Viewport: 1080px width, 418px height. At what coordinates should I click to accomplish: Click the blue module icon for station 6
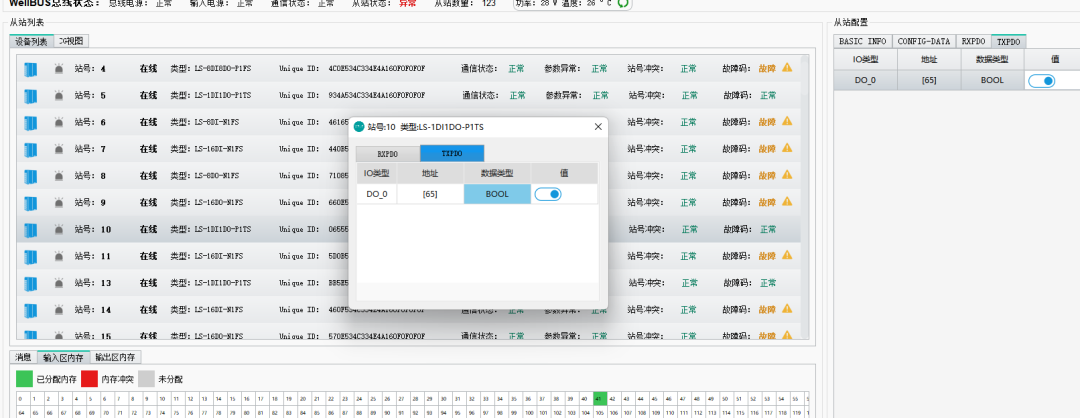click(30, 123)
